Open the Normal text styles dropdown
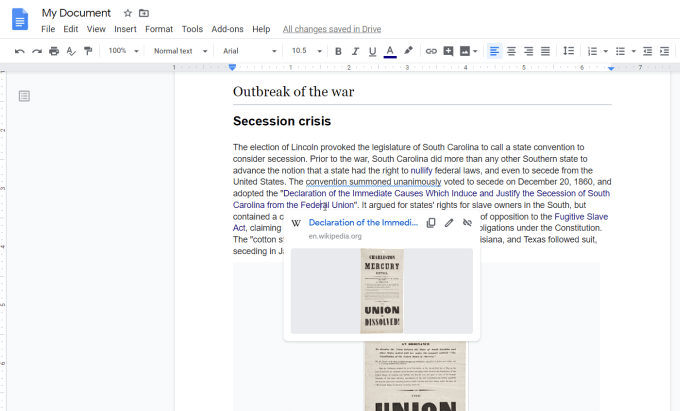680x411 pixels. click(x=180, y=51)
